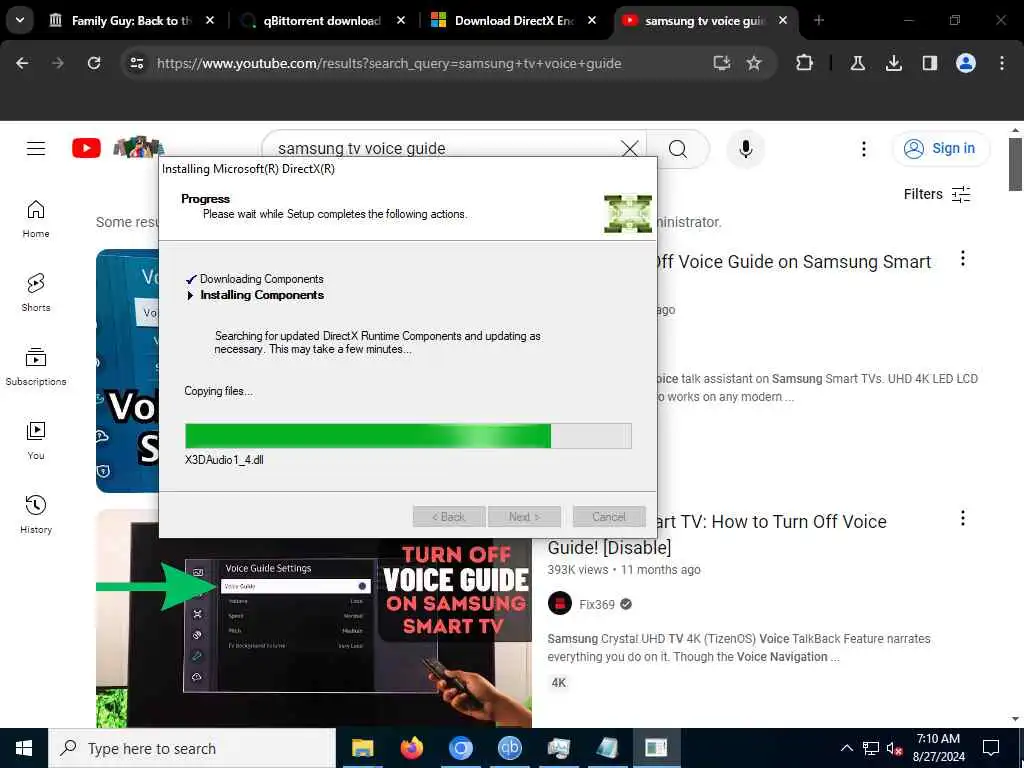Switch to the Family Guy tab
The image size is (1024, 768).
point(131,21)
